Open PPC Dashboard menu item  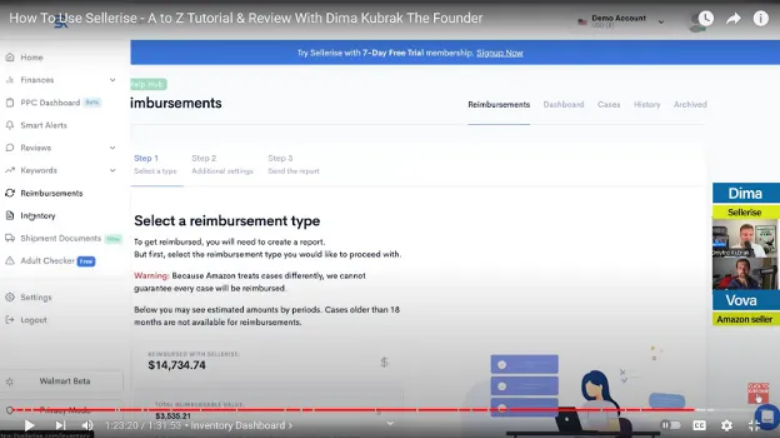[50, 103]
